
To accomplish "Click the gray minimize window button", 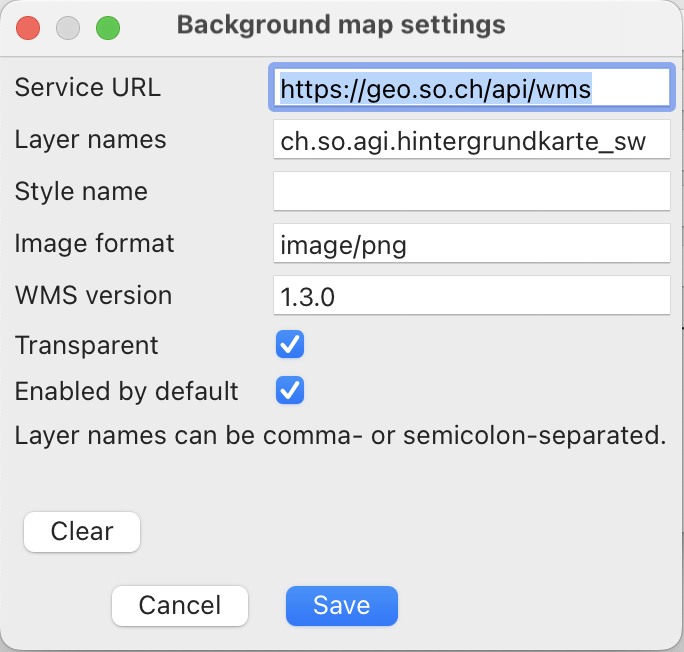I will coord(67,27).
